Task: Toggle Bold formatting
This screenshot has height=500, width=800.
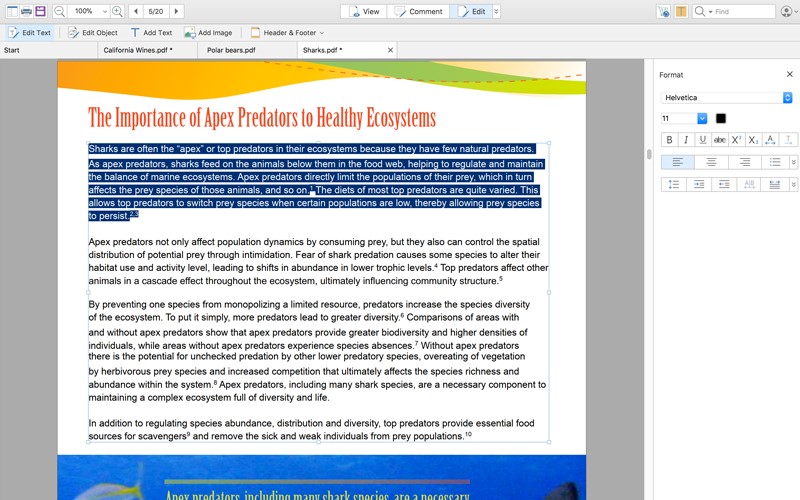Action: [x=669, y=140]
